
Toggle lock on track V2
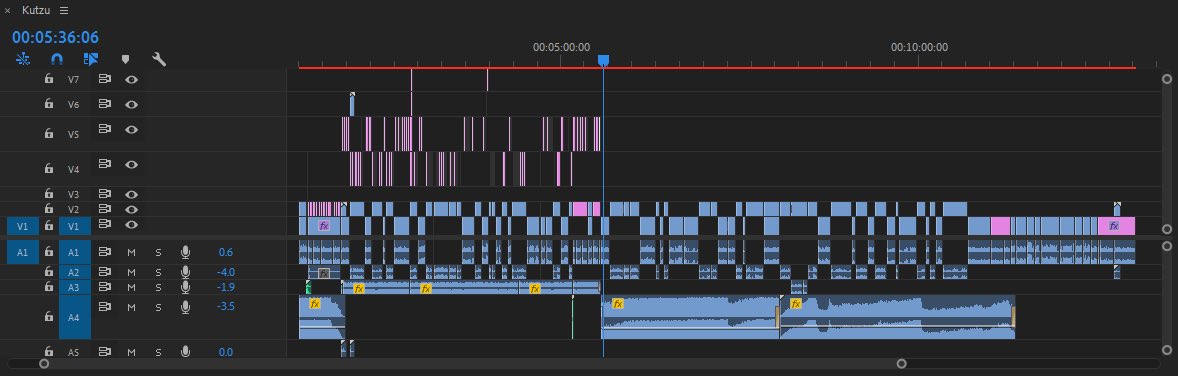(x=49, y=208)
